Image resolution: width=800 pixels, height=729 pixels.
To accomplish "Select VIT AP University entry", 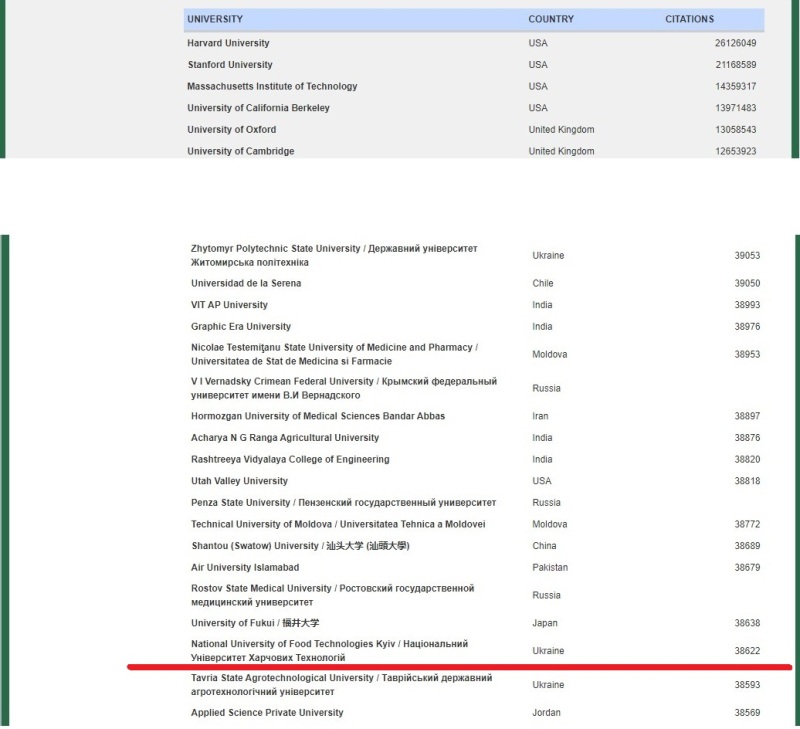I will tap(229, 305).
